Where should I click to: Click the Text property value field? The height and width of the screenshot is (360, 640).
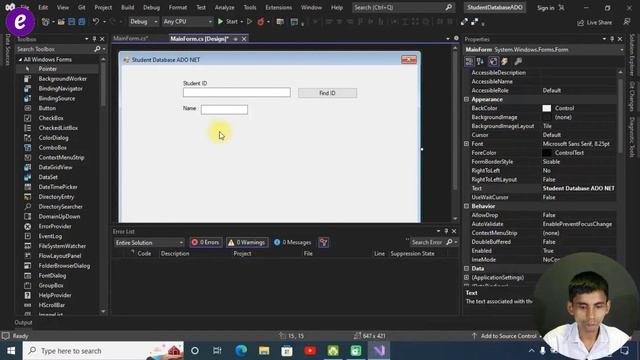tap(578, 189)
